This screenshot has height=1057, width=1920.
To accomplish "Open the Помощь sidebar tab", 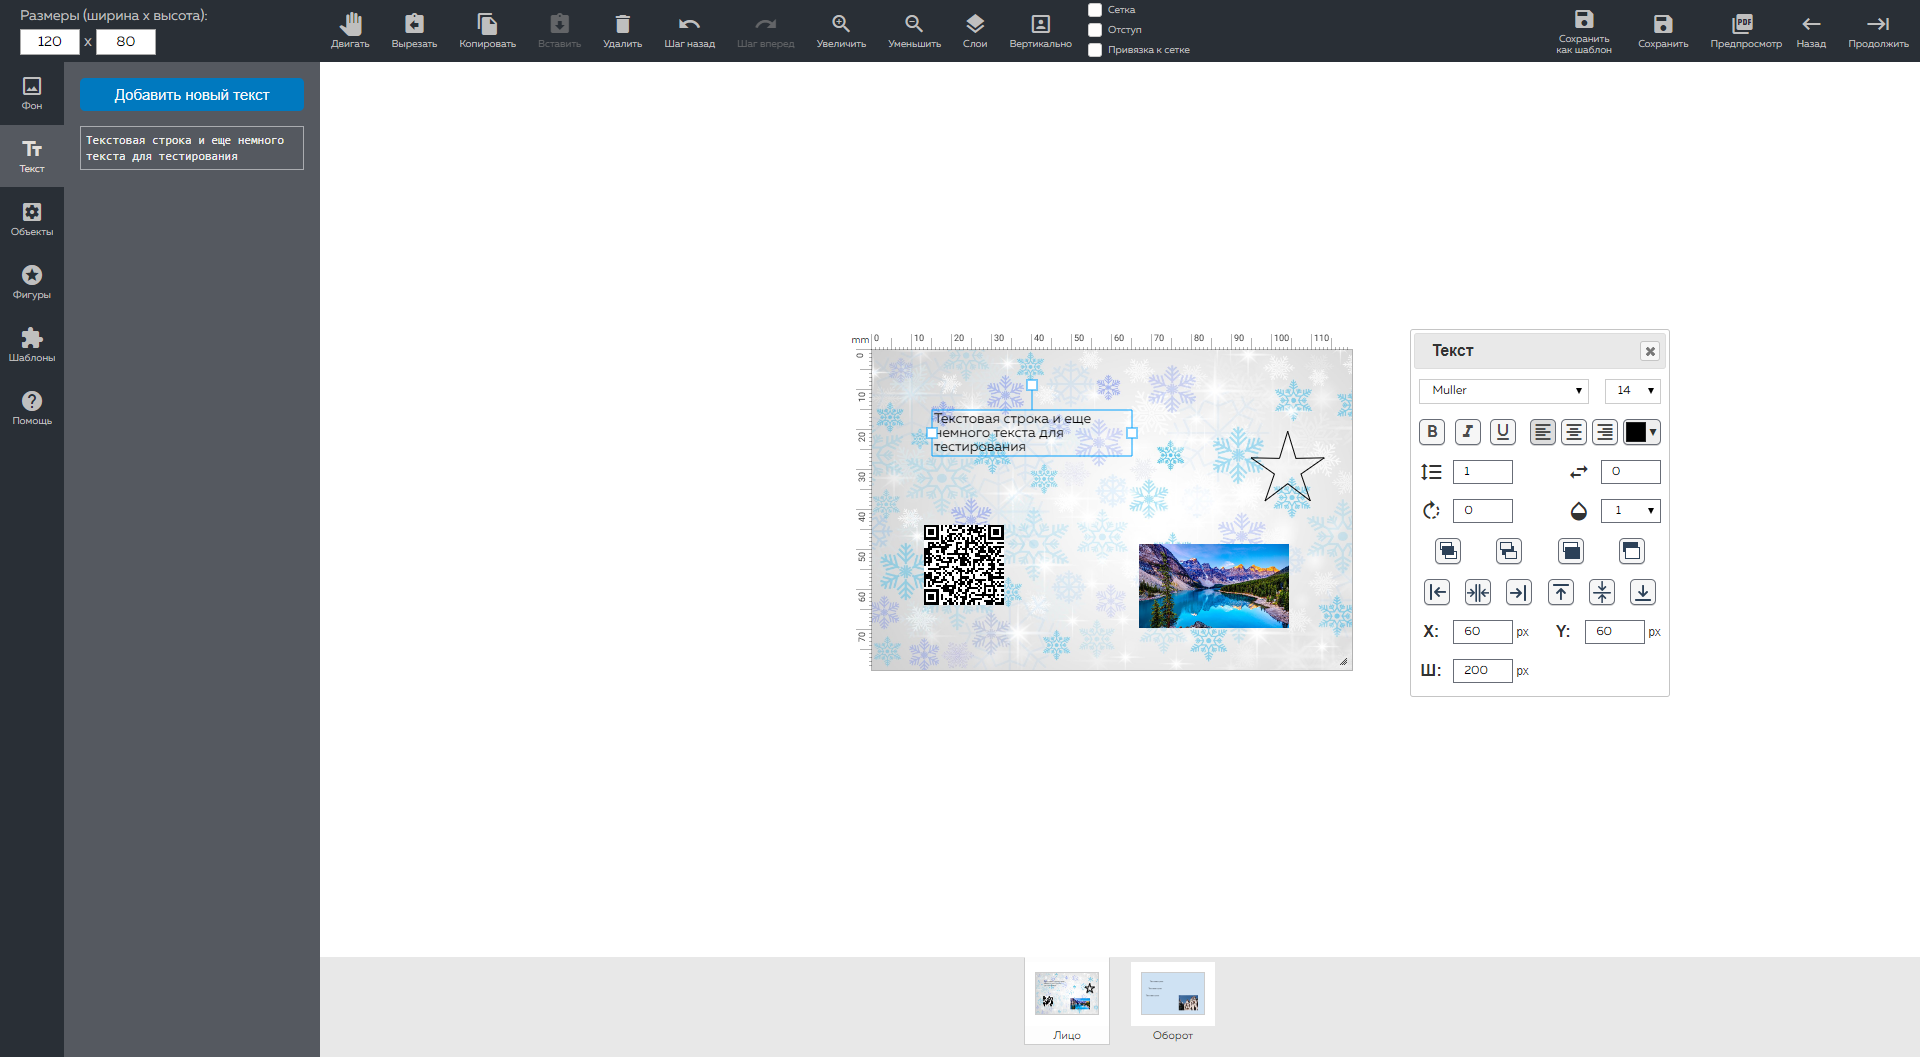I will click(x=32, y=409).
